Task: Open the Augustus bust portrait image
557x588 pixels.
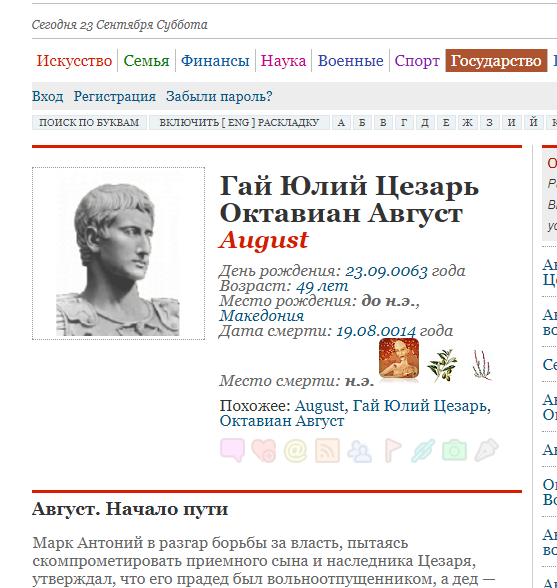Action: (x=118, y=254)
